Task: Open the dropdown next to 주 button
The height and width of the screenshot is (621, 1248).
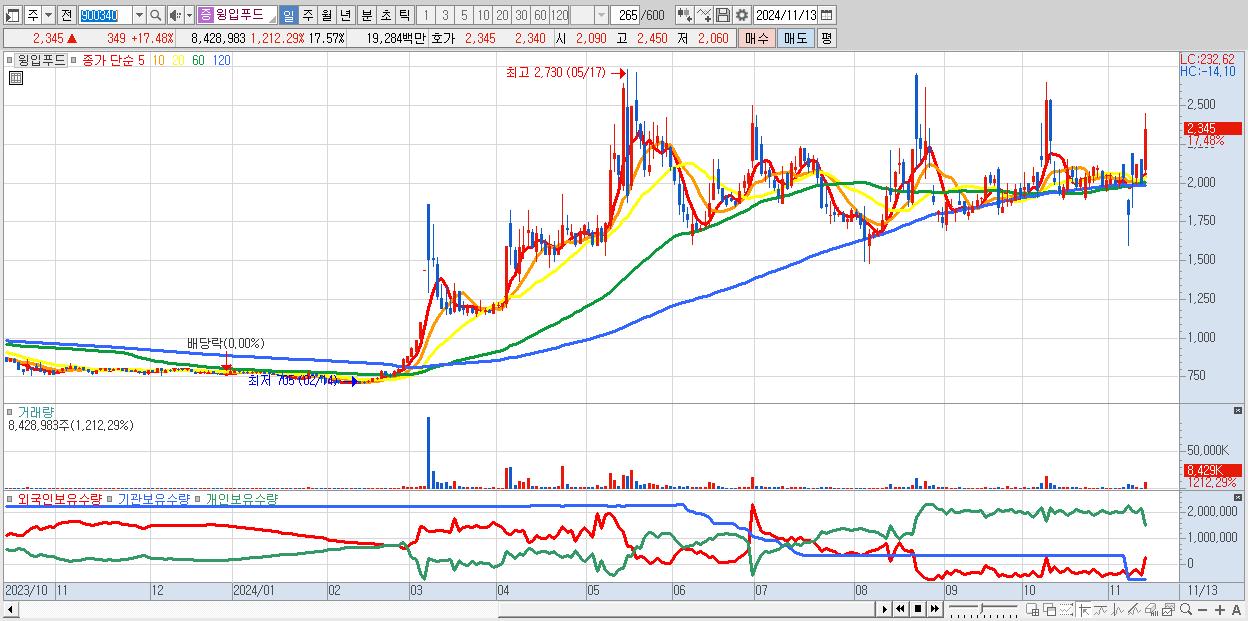Action: [48, 15]
